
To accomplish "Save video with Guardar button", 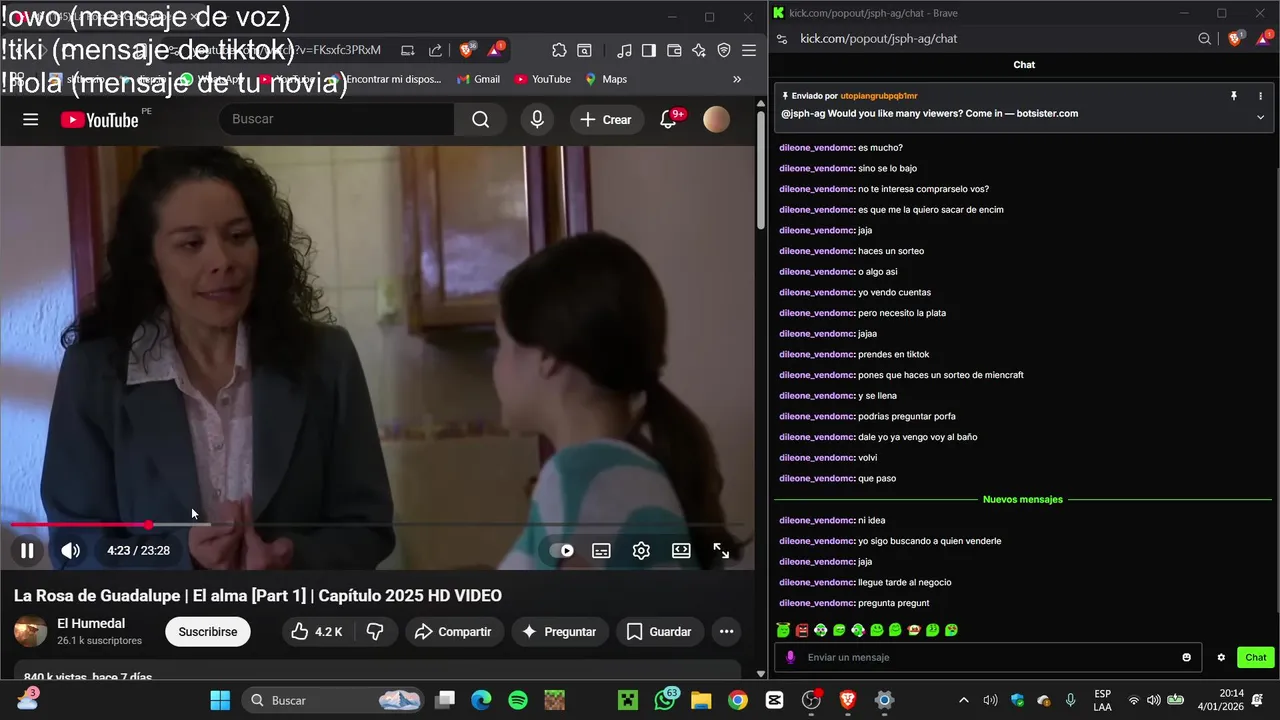I will (659, 632).
